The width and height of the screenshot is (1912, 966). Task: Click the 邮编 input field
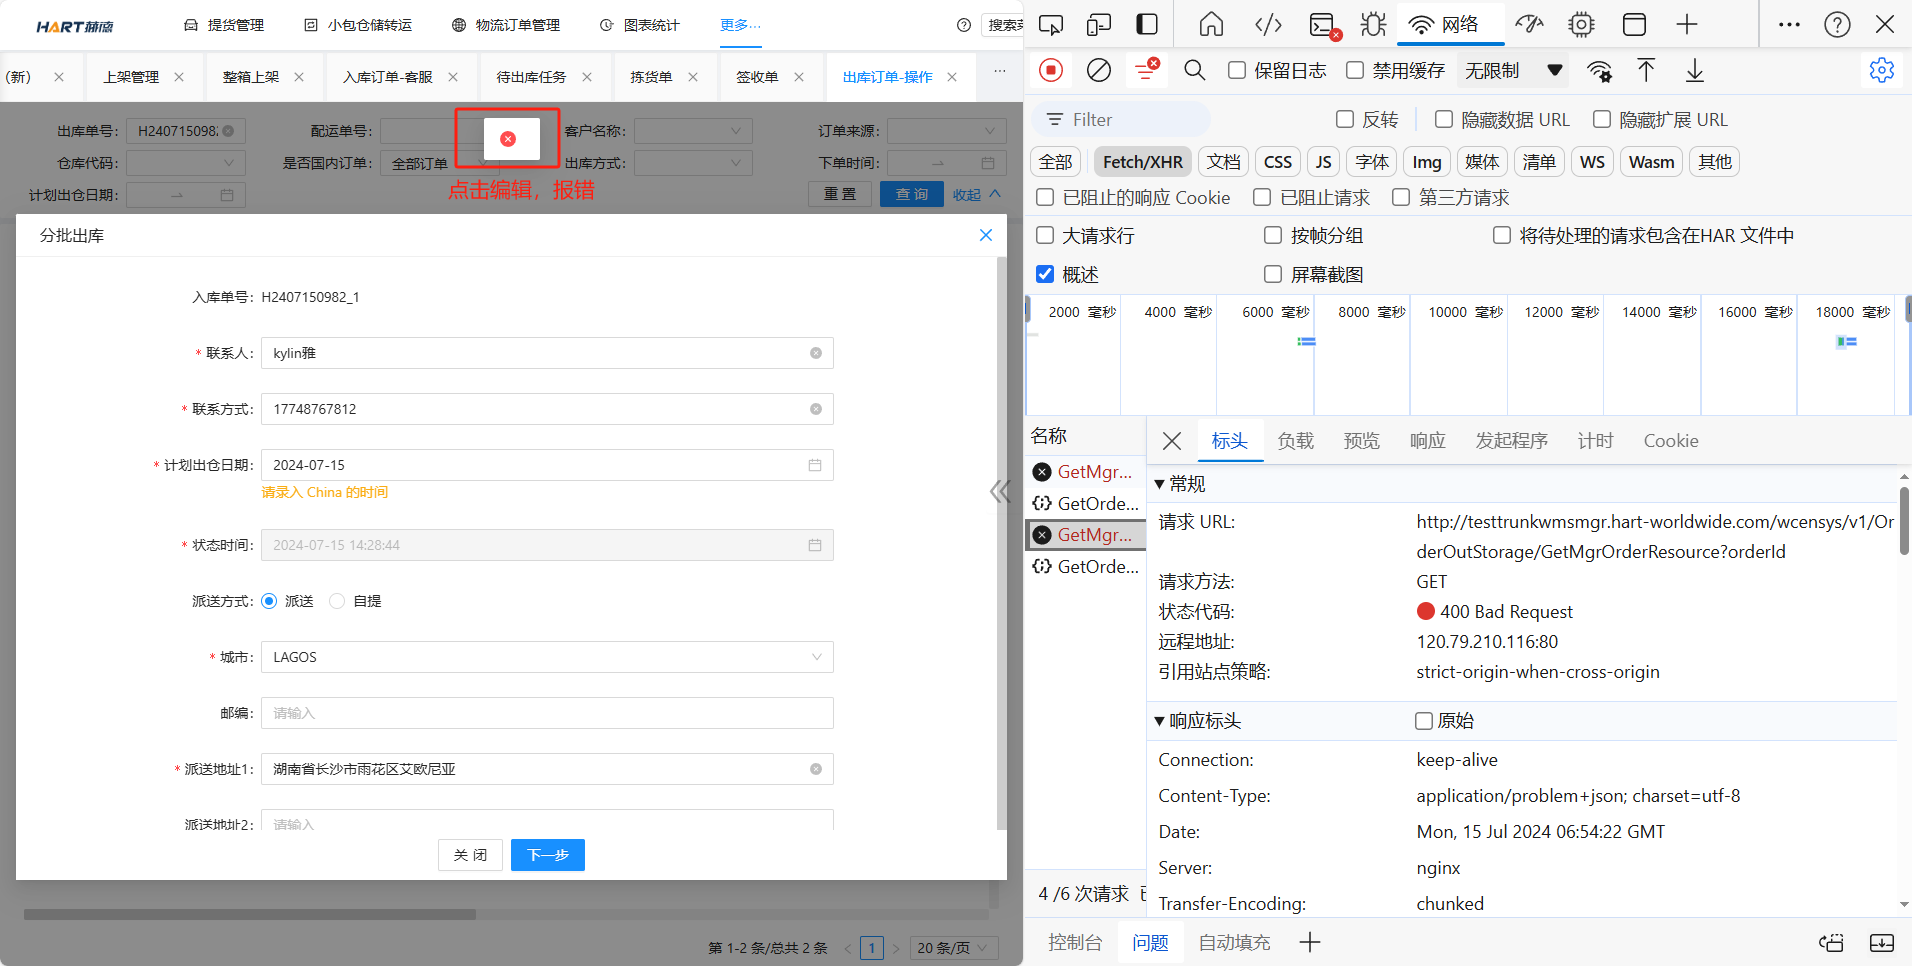click(x=546, y=713)
